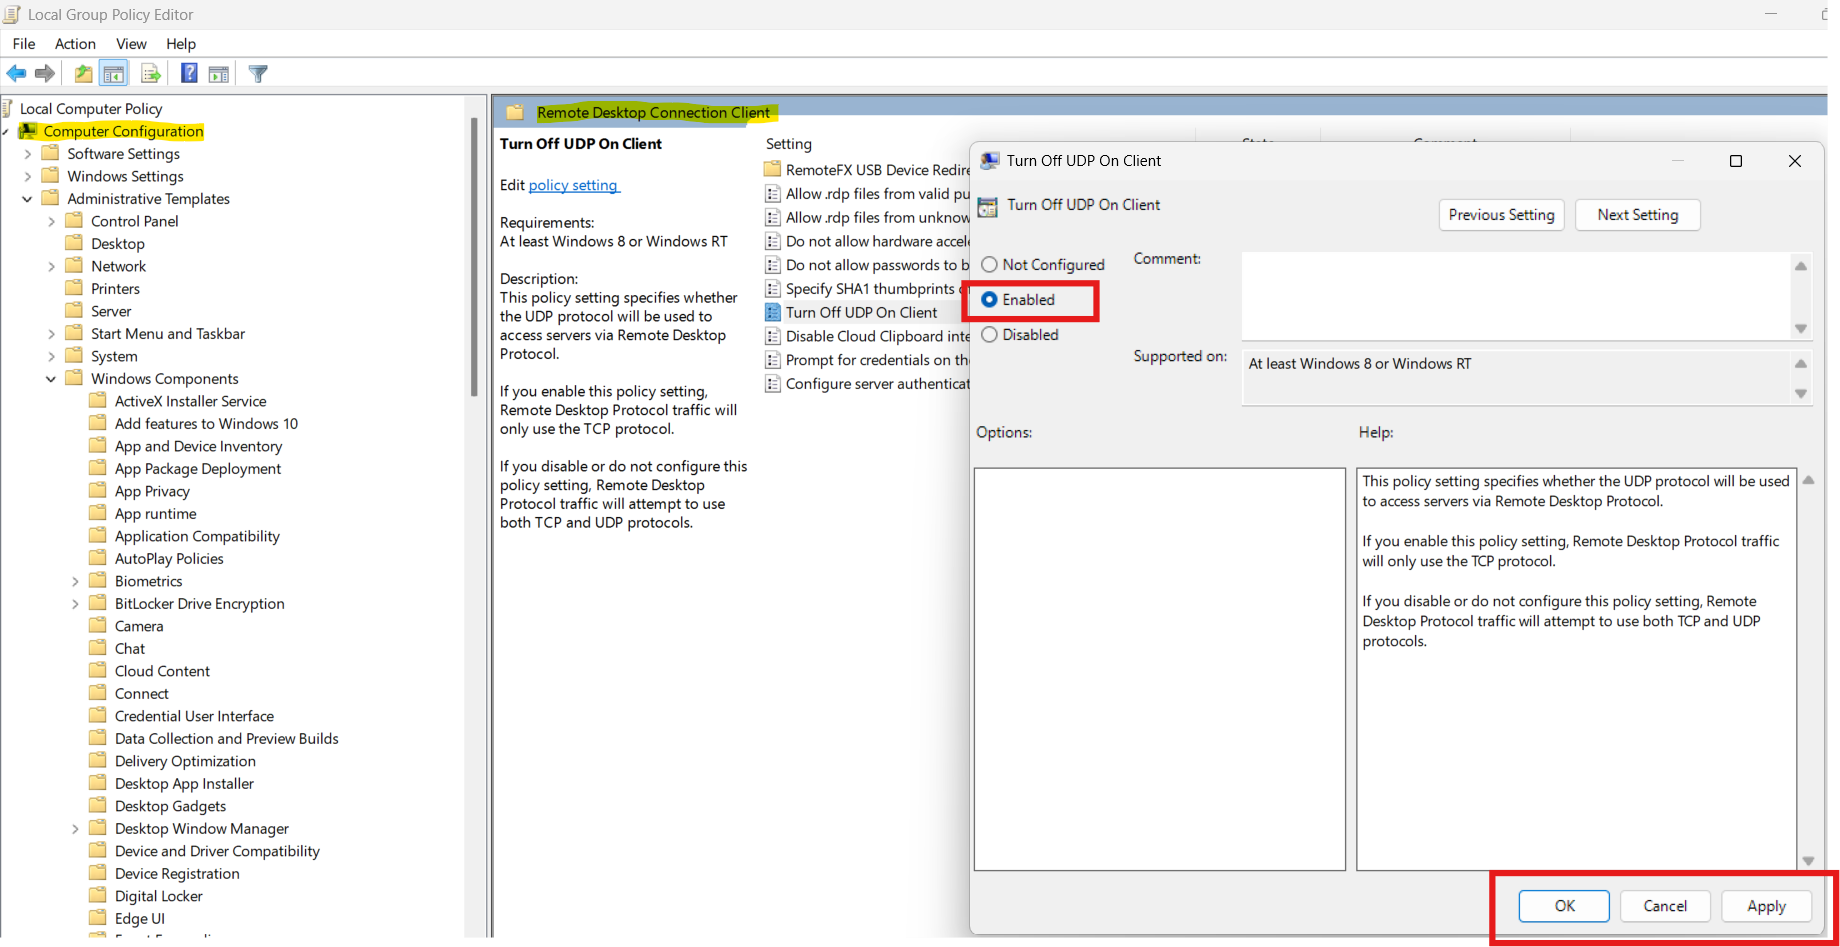Click the Printers folder icon

coord(74,288)
